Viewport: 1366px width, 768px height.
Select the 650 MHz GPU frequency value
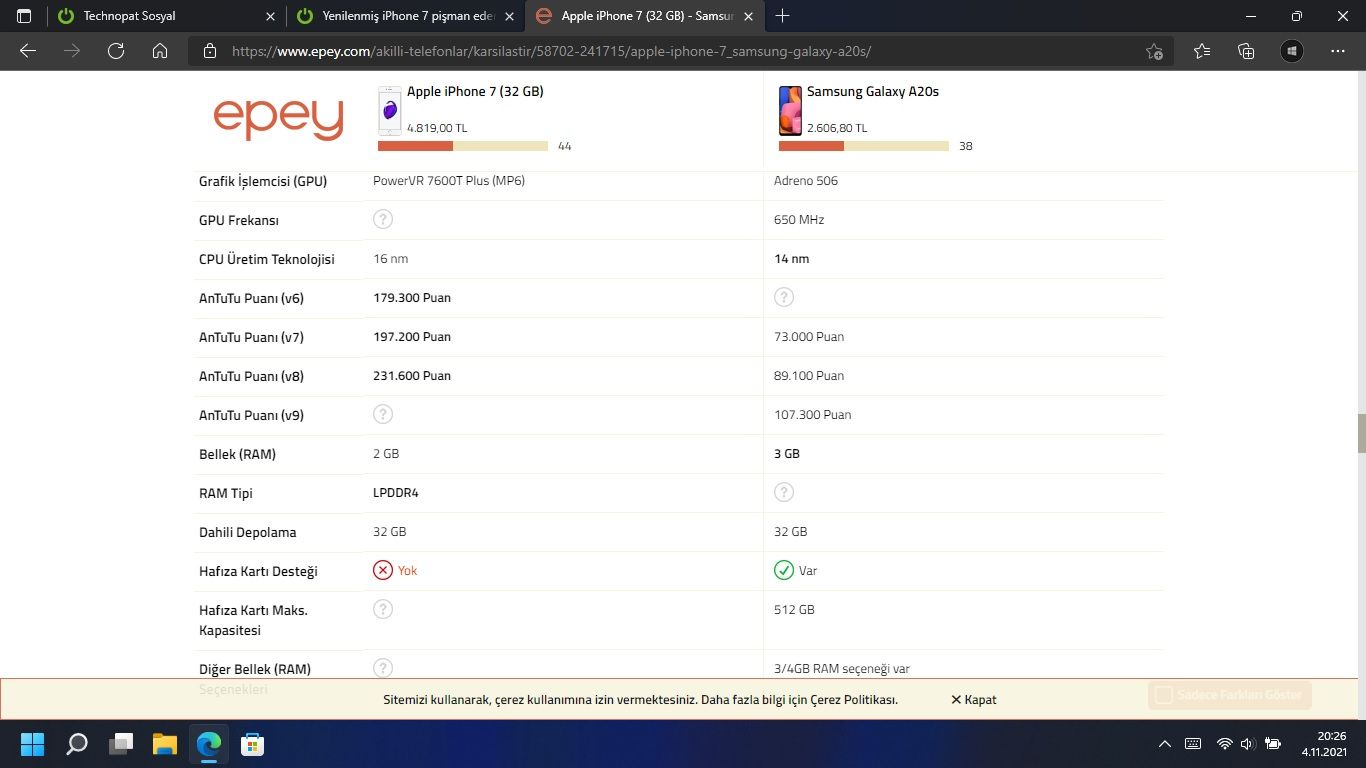click(799, 220)
